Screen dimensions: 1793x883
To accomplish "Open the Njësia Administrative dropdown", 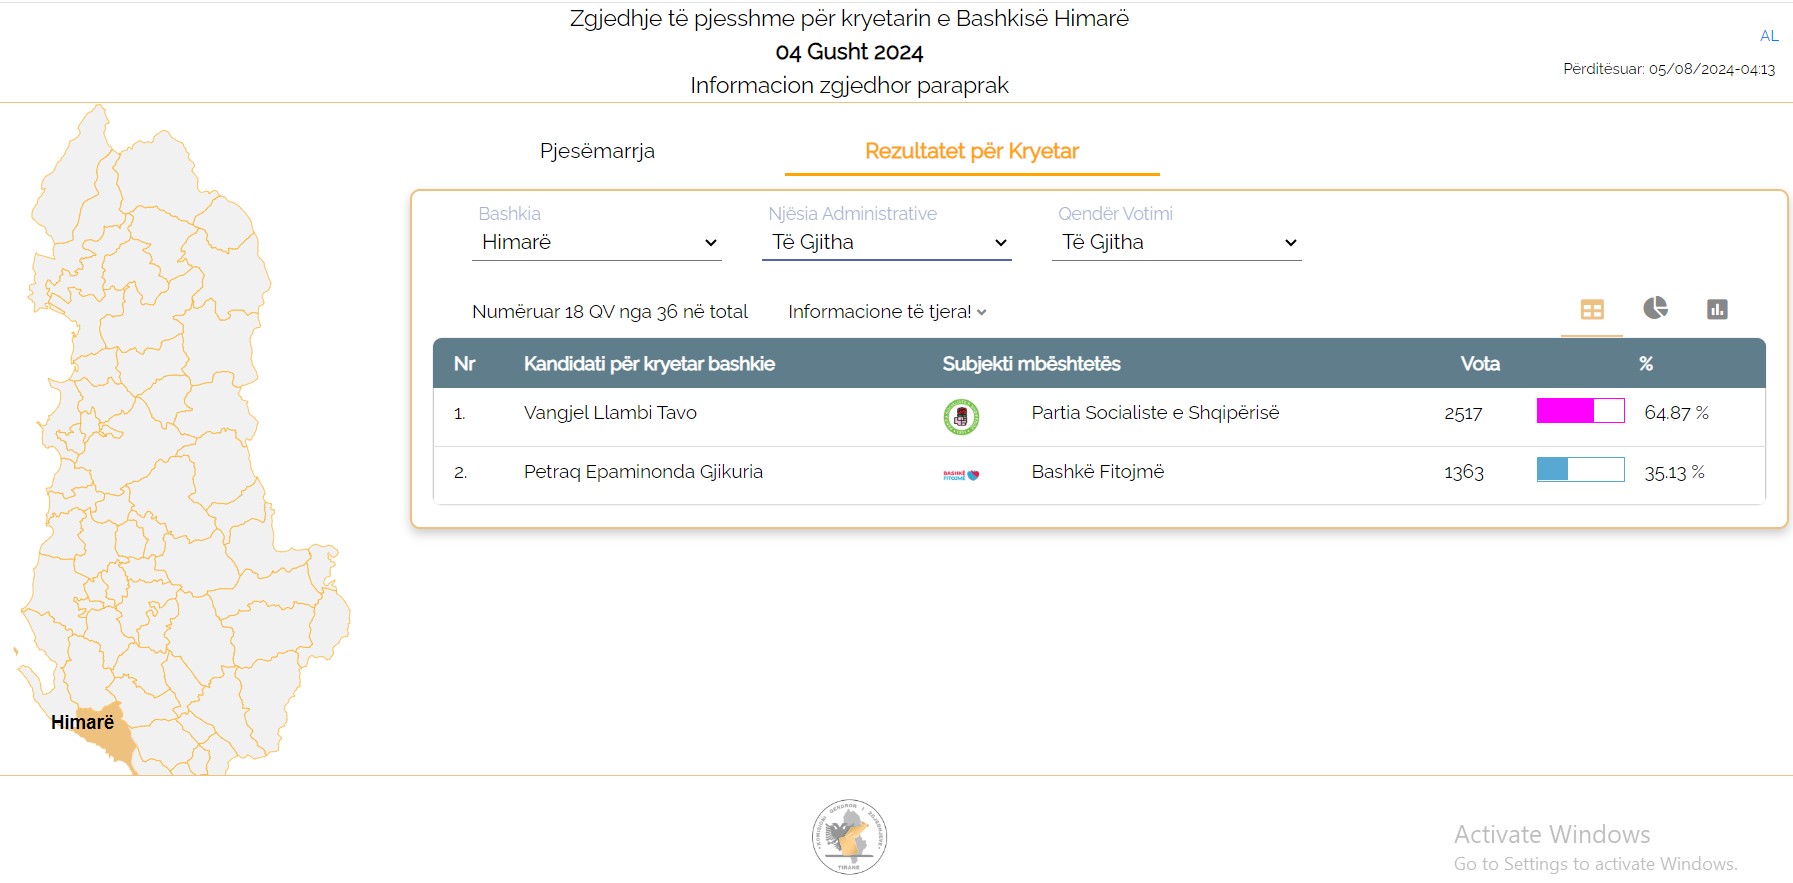I will tap(887, 243).
